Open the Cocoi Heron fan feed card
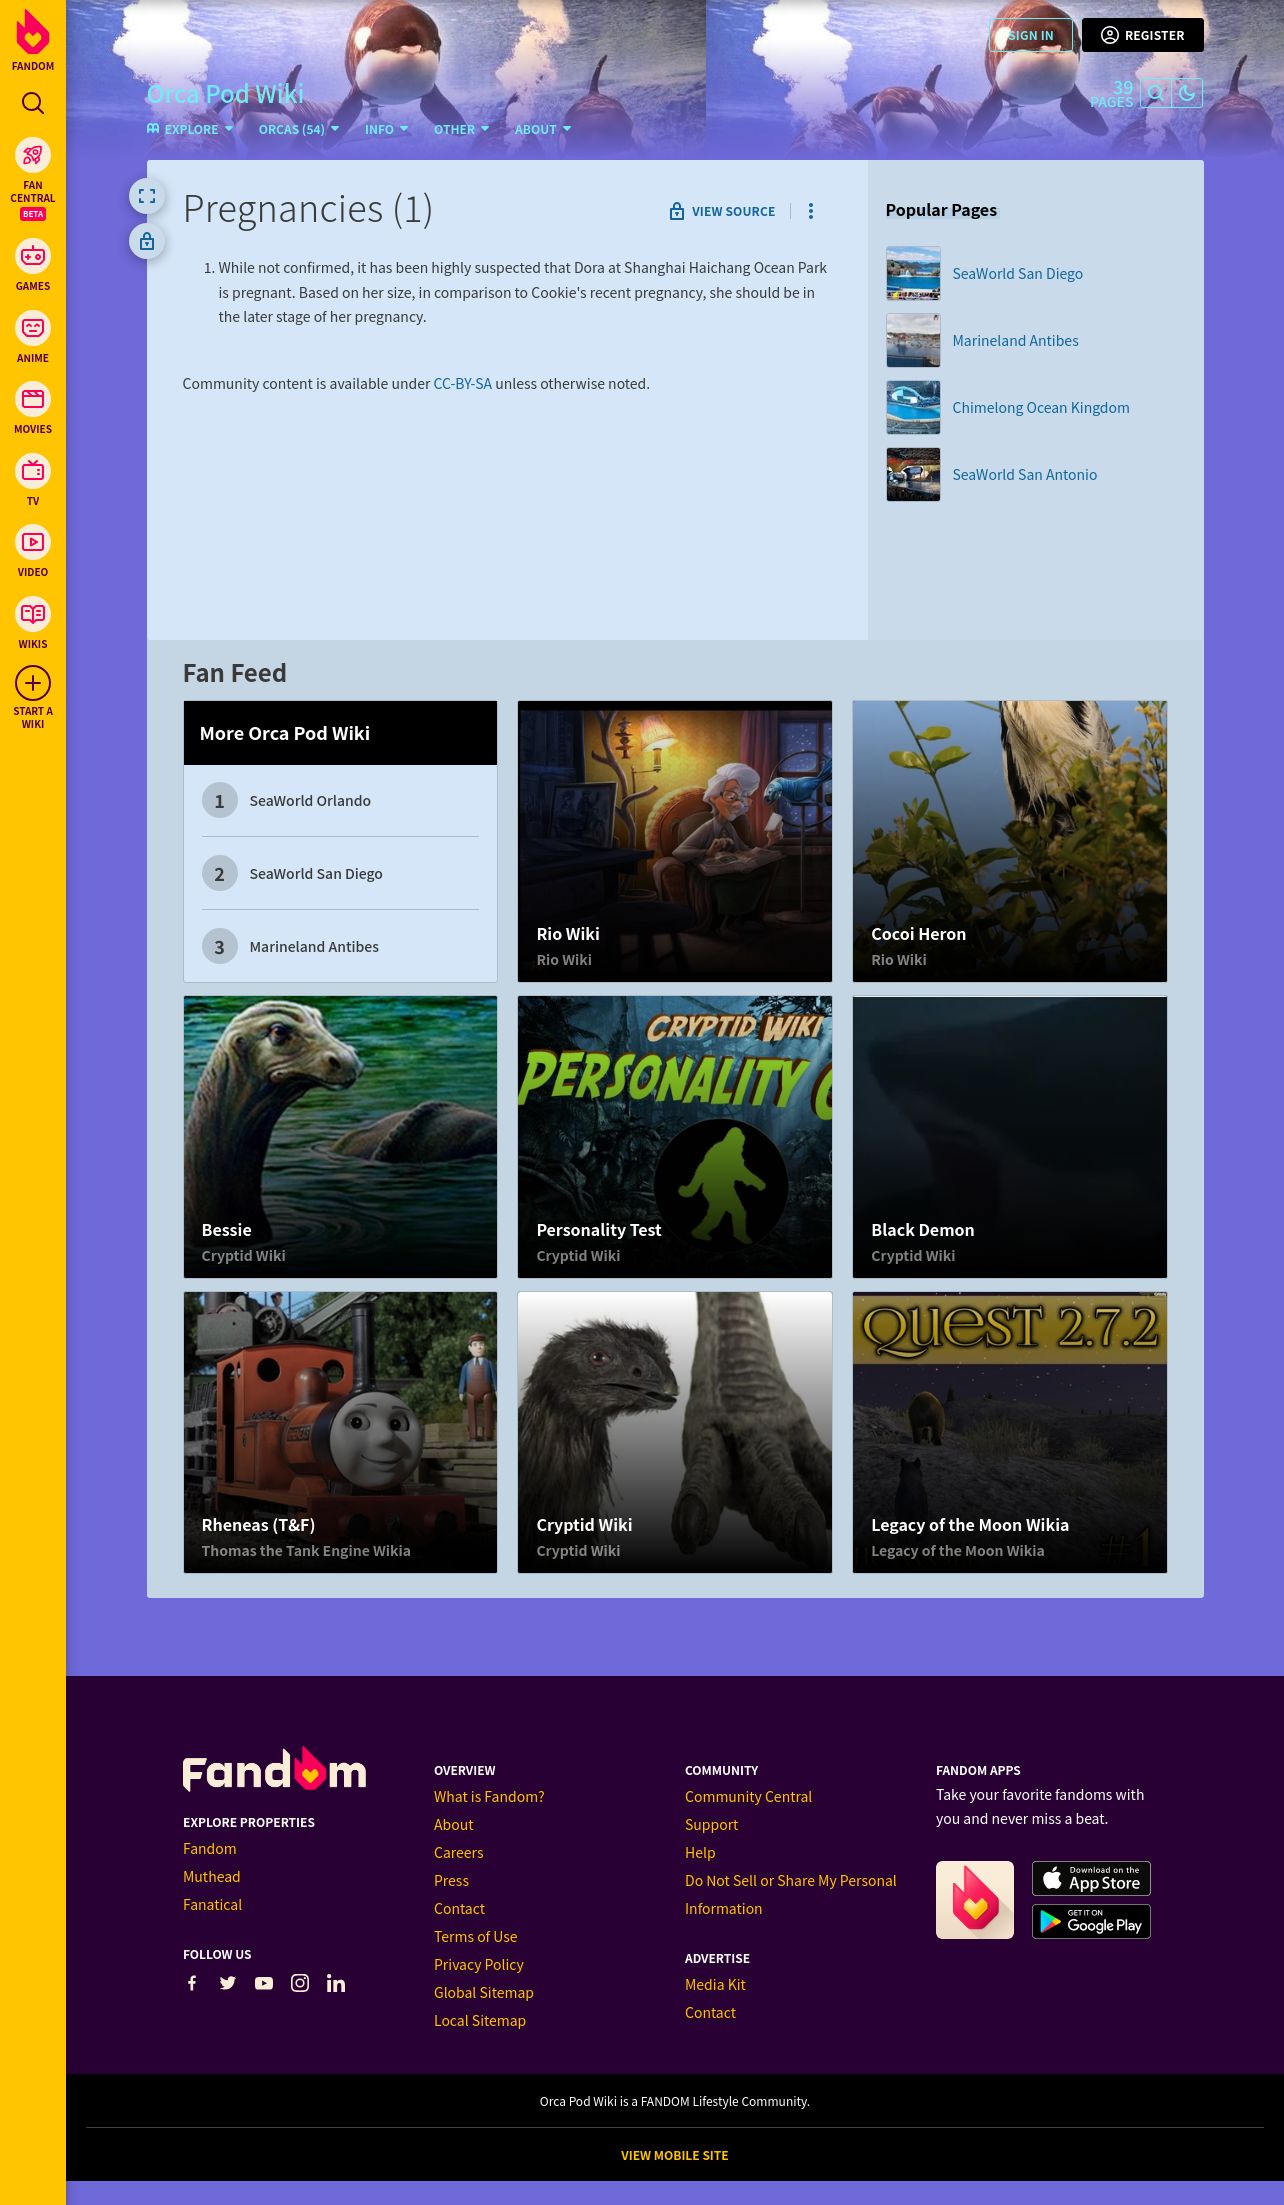Image resolution: width=1284 pixels, height=2205 pixels. coord(1010,841)
